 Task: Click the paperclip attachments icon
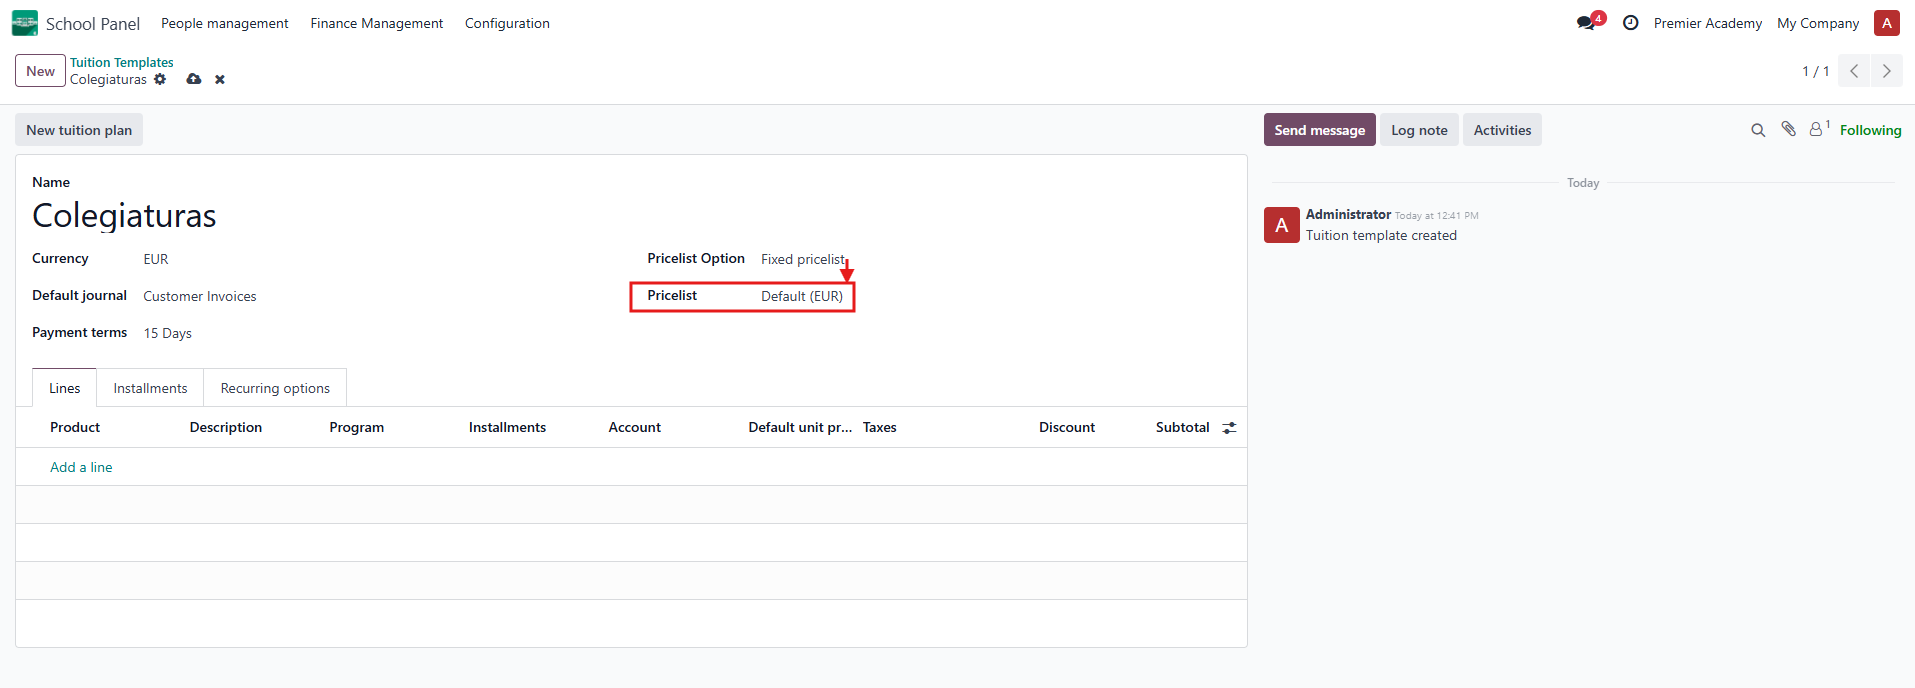[1788, 129]
